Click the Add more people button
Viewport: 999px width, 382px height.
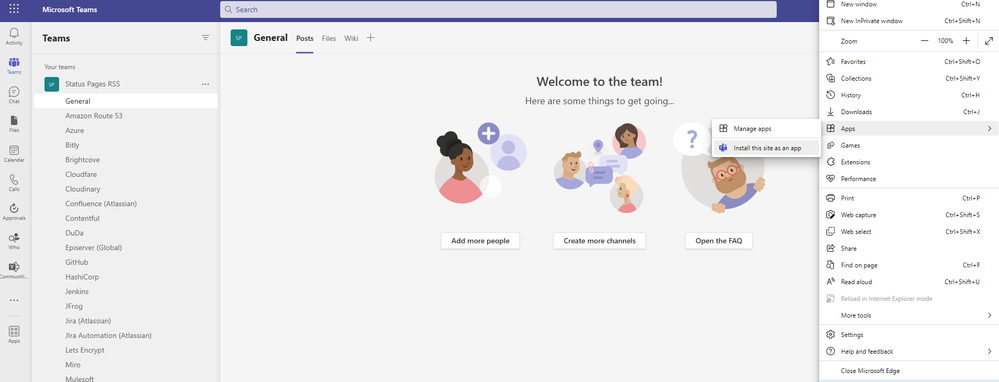click(x=480, y=241)
